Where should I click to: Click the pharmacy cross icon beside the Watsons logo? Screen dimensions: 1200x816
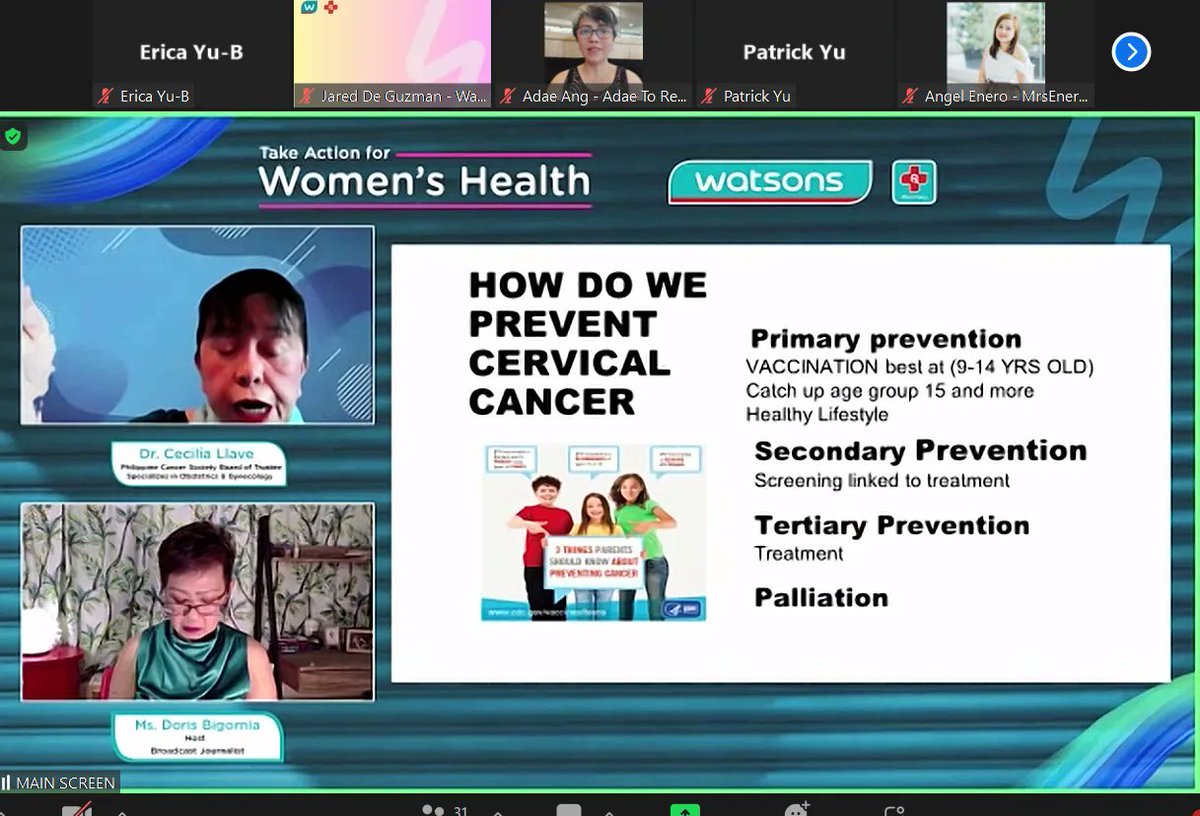(x=914, y=182)
